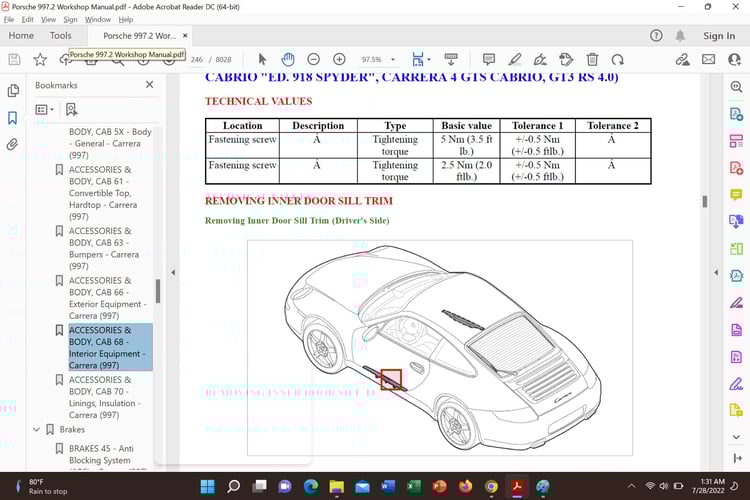This screenshot has height=500, width=750.
Task: Select bookmark CAB 68 Interior Equipment
Action: pyautogui.click(x=110, y=347)
